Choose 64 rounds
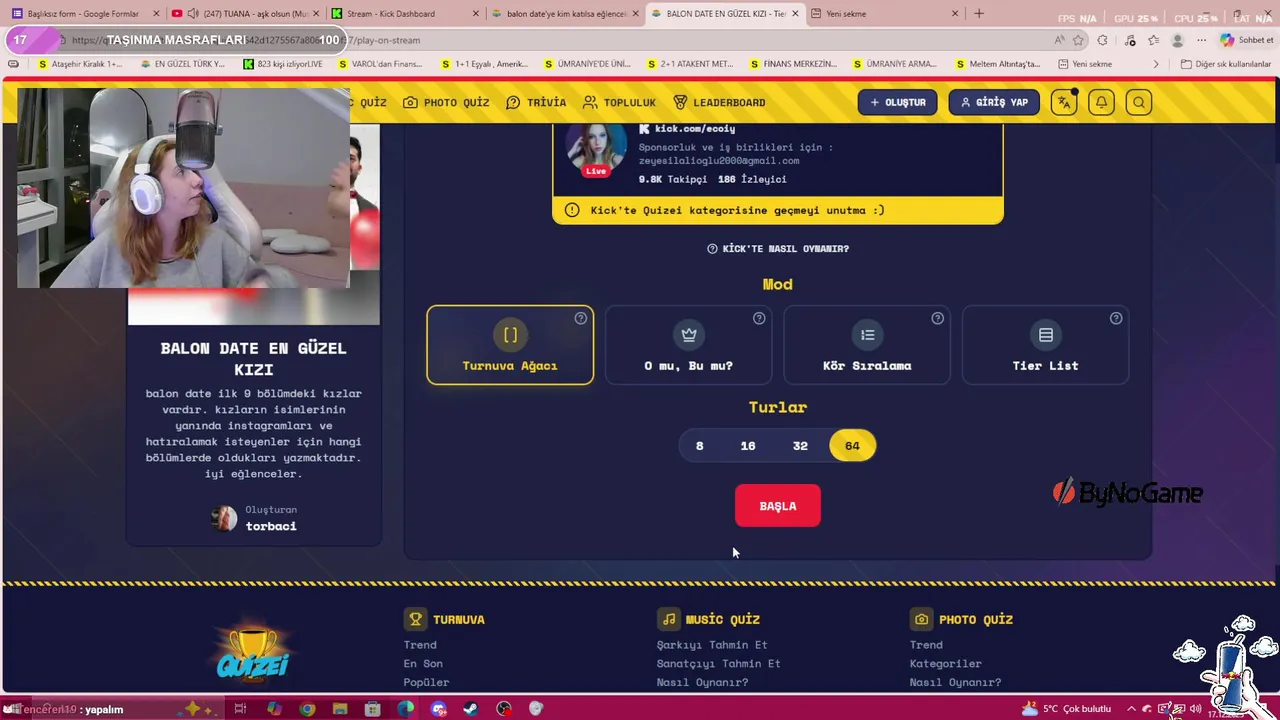The width and height of the screenshot is (1280, 720). (852, 446)
